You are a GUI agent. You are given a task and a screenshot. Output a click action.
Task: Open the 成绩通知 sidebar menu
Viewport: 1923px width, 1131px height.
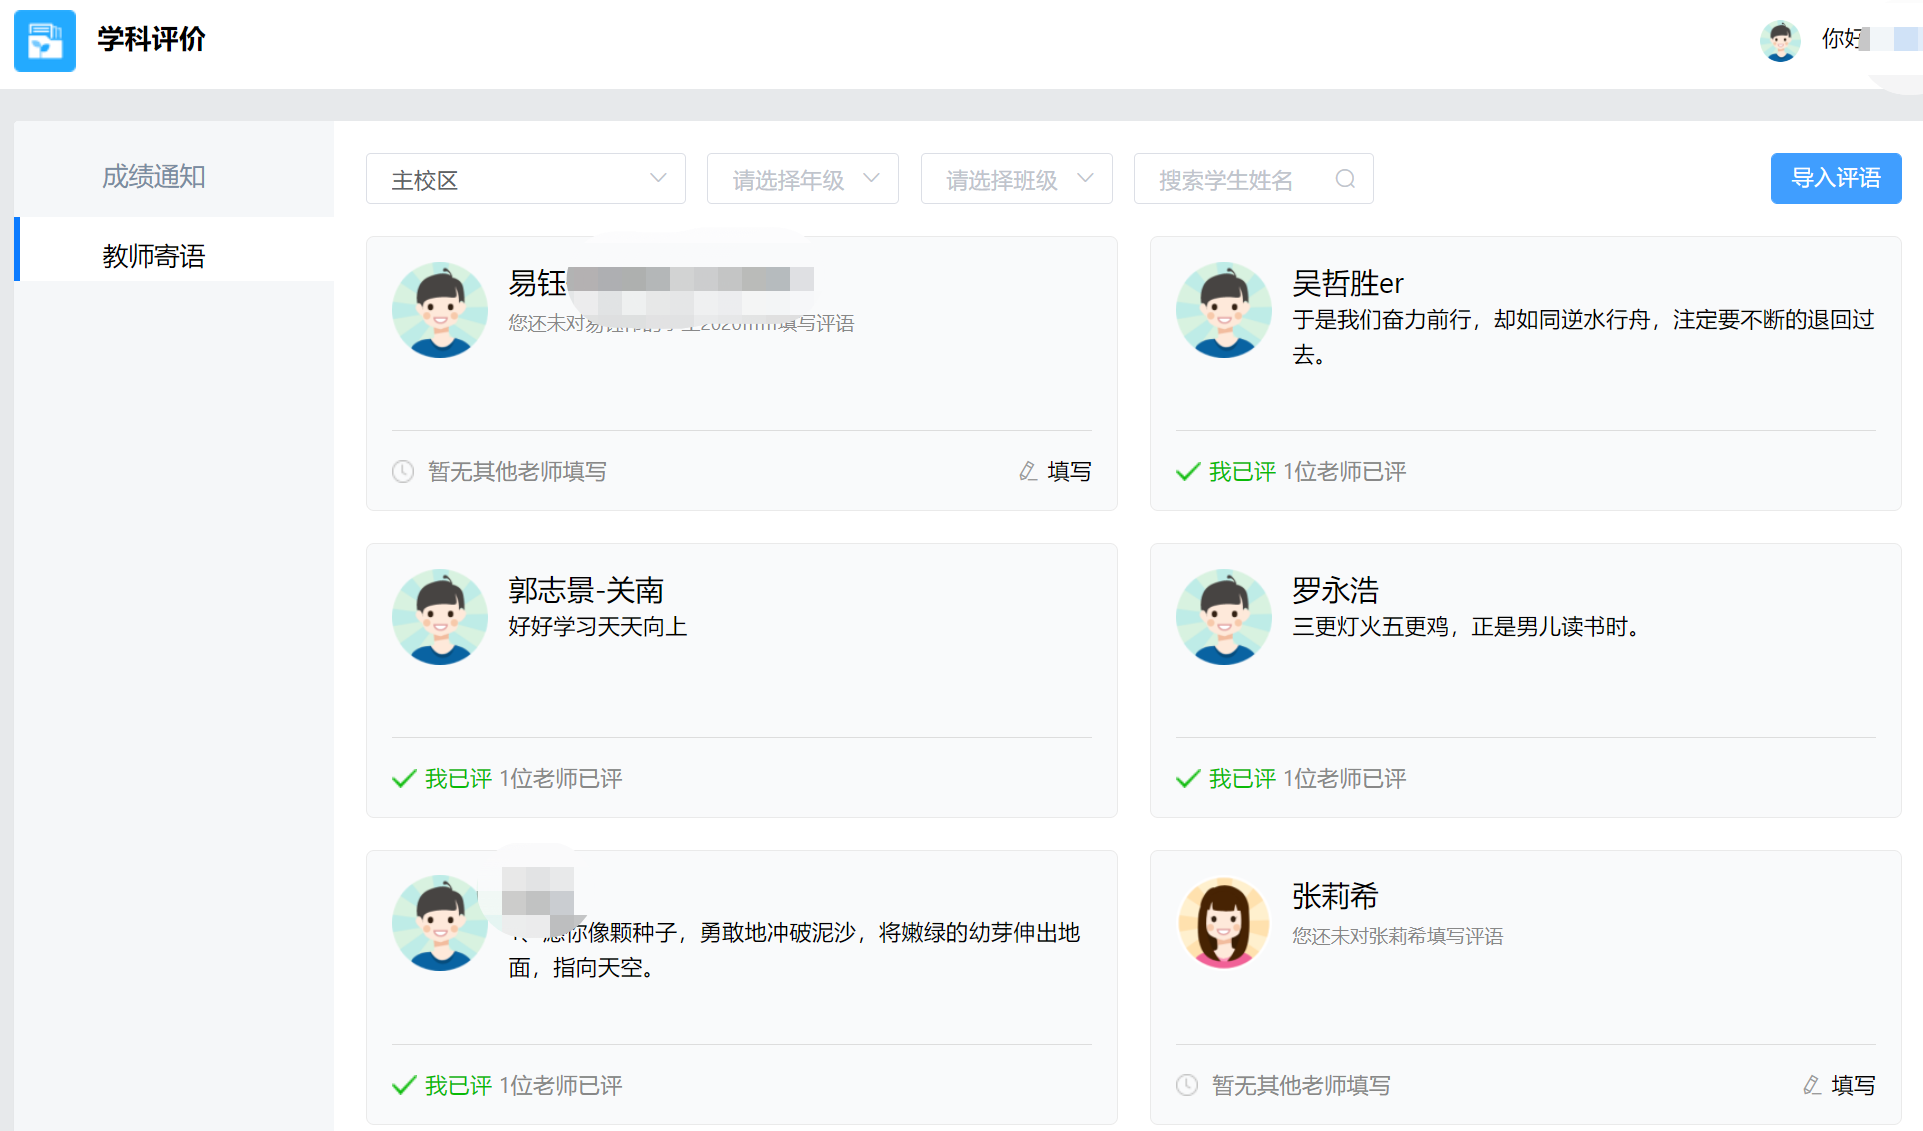pyautogui.click(x=154, y=177)
